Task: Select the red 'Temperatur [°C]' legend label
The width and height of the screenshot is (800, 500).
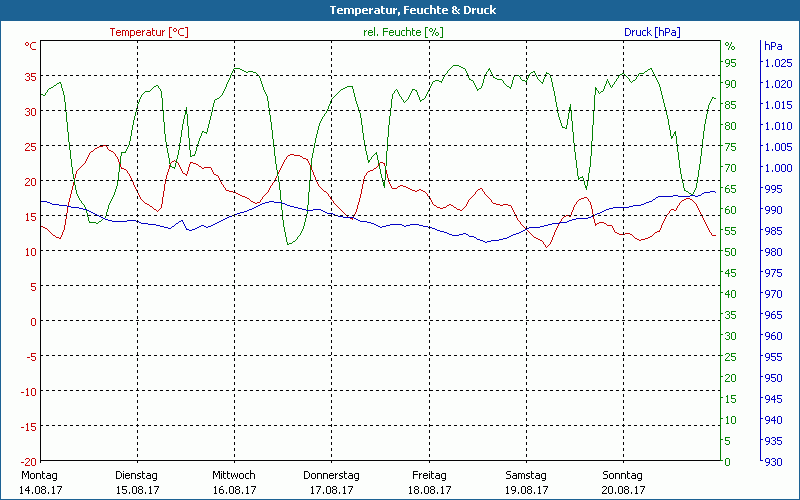Action: [x=149, y=32]
